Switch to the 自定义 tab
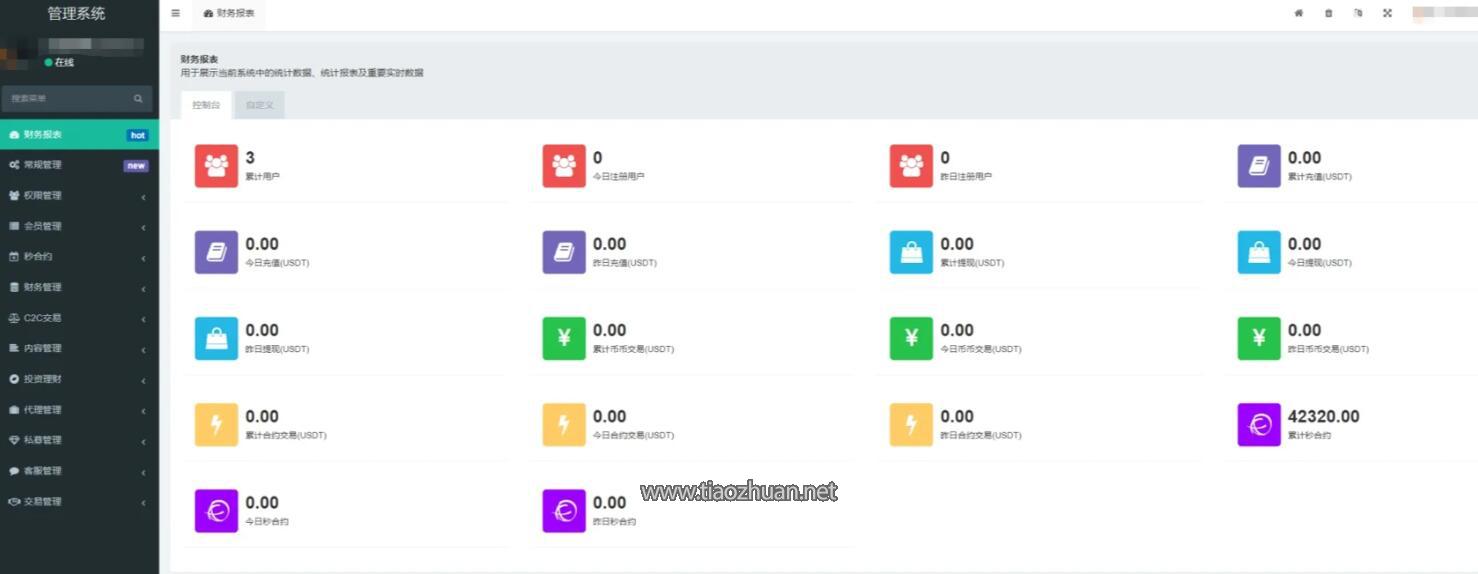The height and width of the screenshot is (574, 1478). pos(260,105)
